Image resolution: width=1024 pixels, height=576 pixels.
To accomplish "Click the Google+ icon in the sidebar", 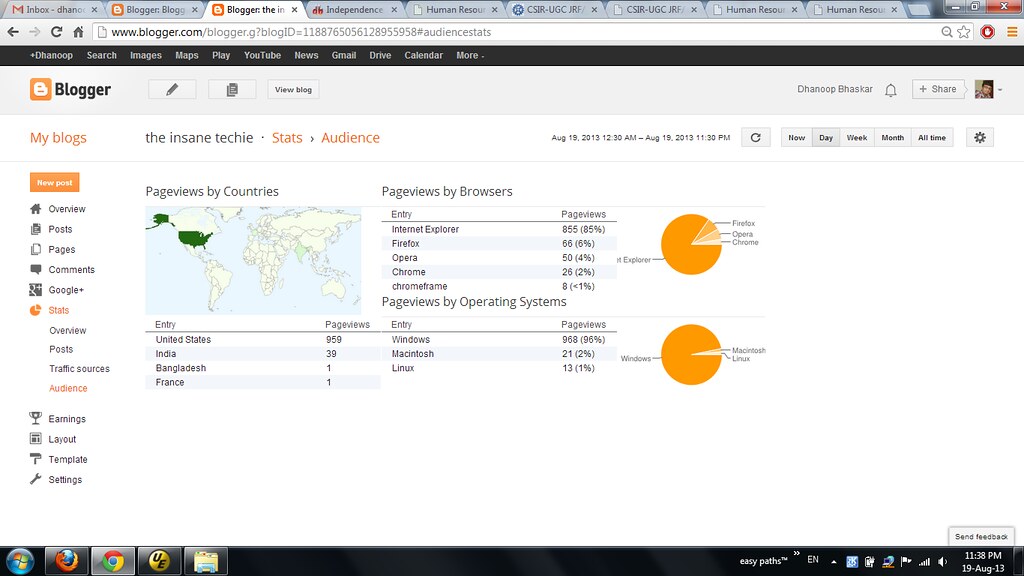I will coord(36,290).
